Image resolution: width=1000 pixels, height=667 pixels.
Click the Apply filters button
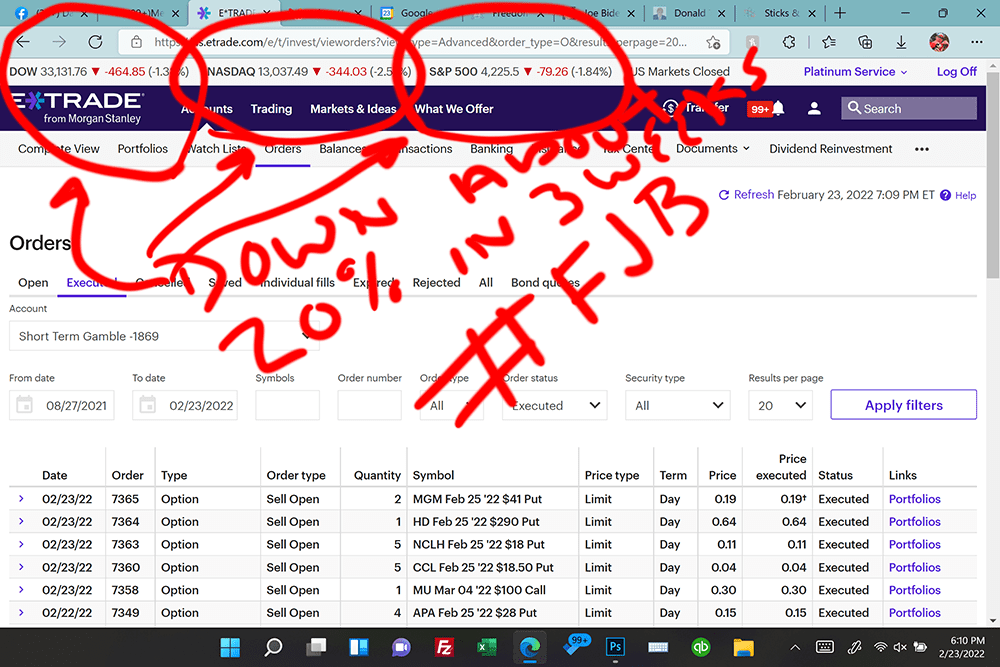pos(903,405)
